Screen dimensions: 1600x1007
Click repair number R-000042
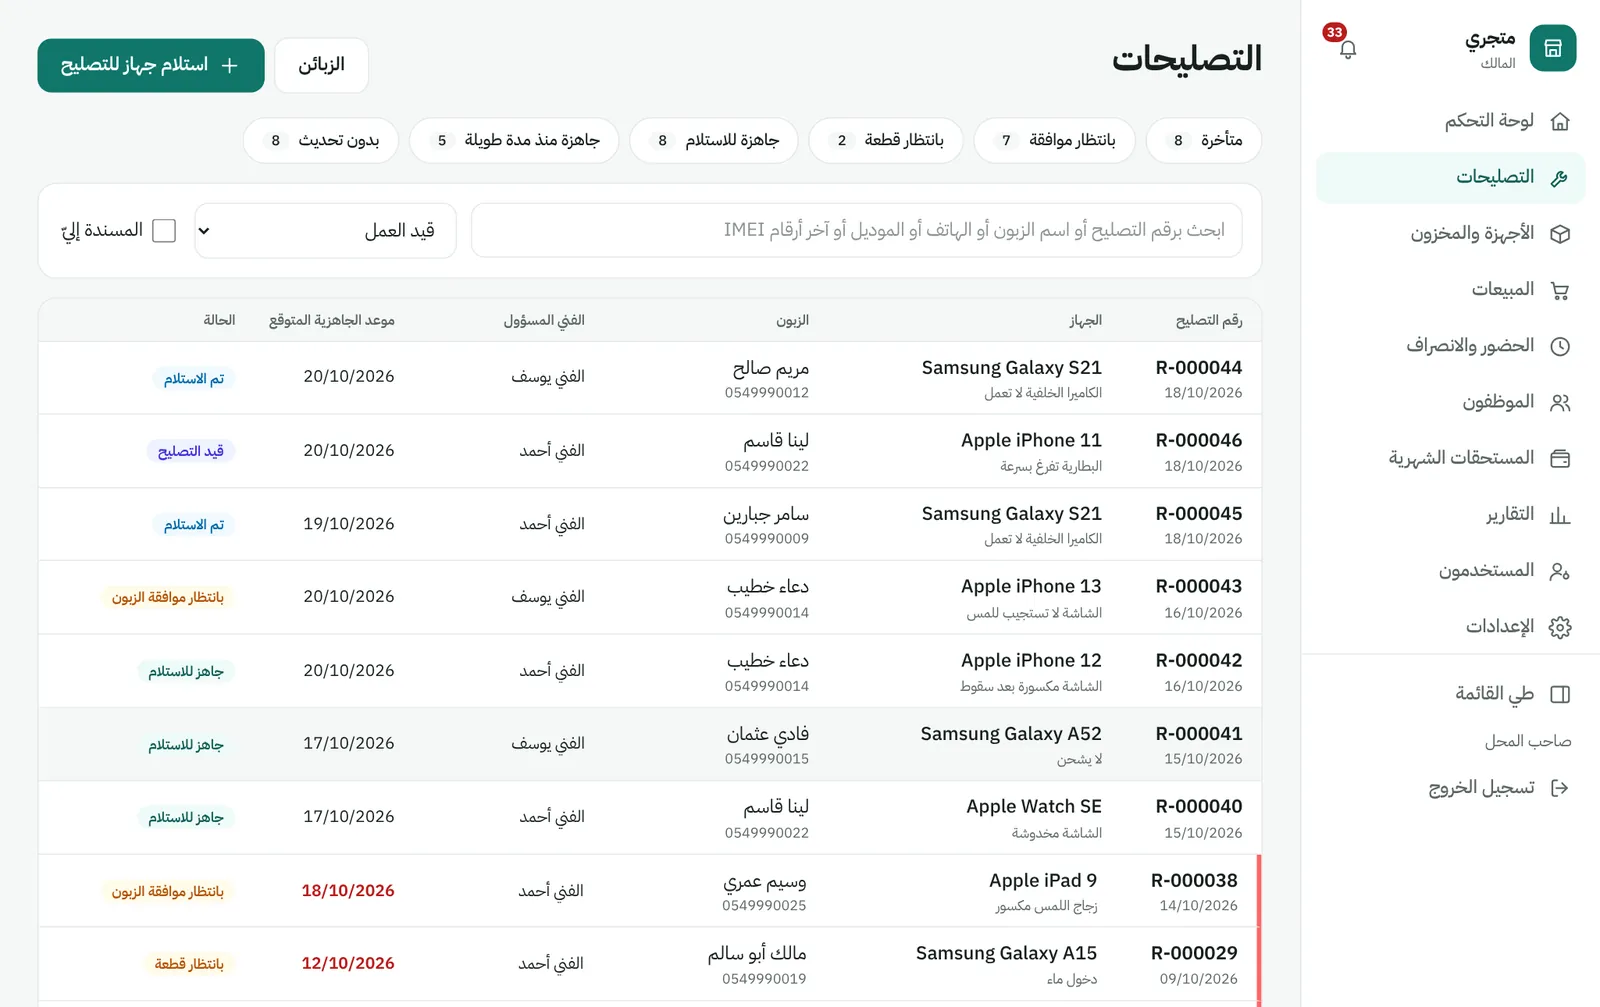1199,661
